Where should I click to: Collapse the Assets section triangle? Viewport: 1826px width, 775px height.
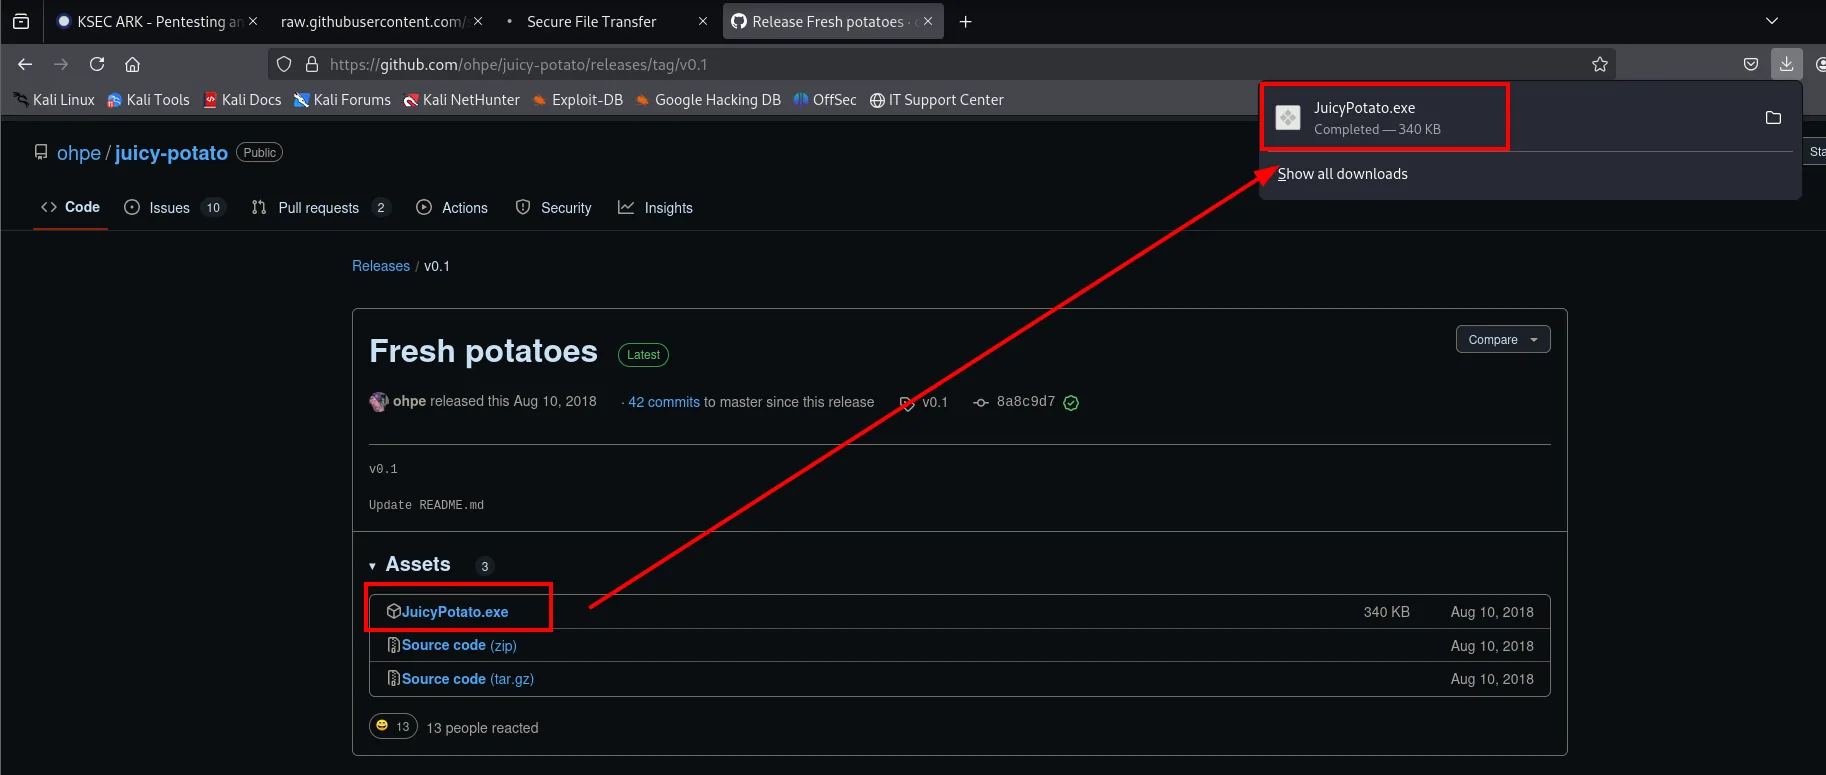[x=372, y=566]
